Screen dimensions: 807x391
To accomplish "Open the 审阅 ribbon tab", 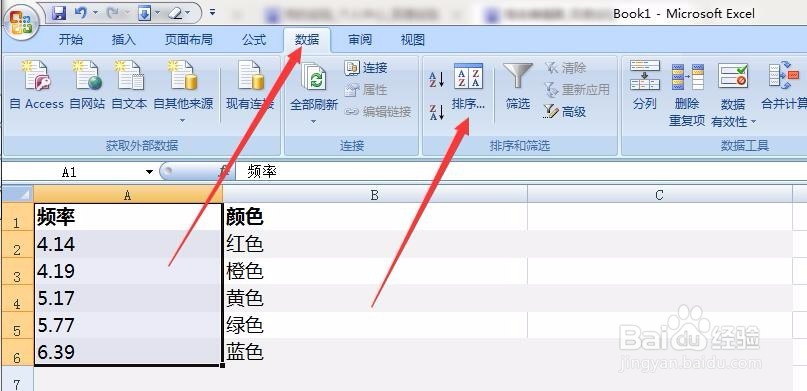I will click(x=360, y=40).
